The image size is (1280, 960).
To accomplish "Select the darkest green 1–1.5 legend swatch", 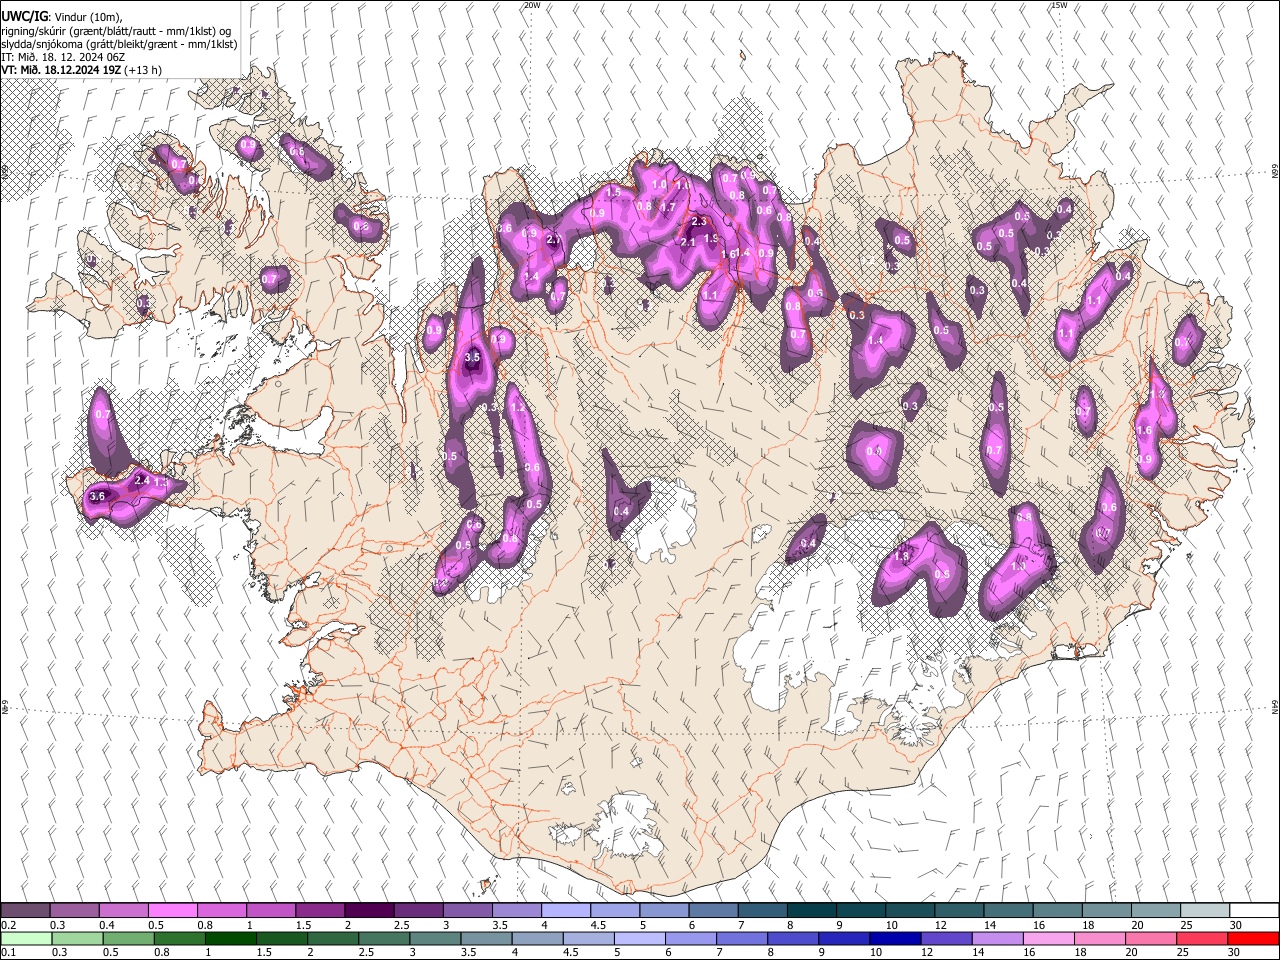I will (230, 939).
